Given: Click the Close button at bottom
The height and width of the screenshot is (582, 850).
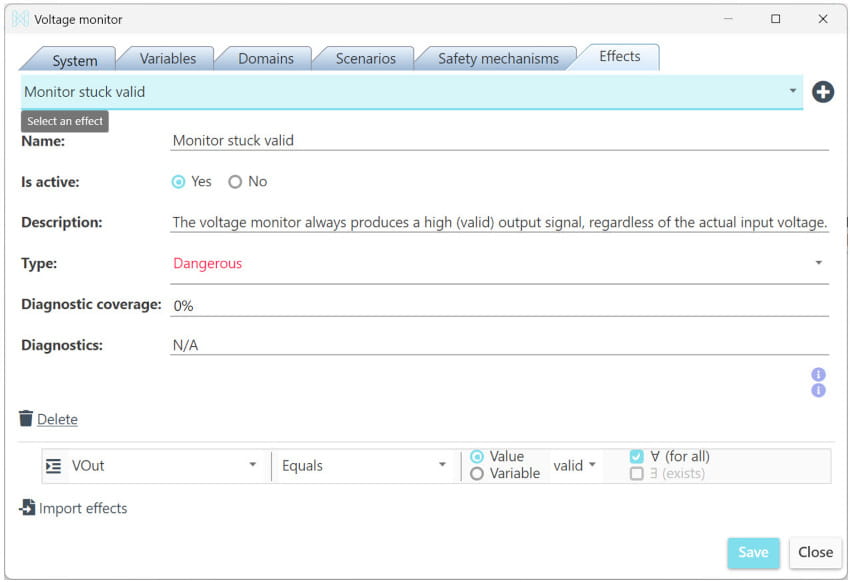Looking at the screenshot, I should tap(815, 552).
